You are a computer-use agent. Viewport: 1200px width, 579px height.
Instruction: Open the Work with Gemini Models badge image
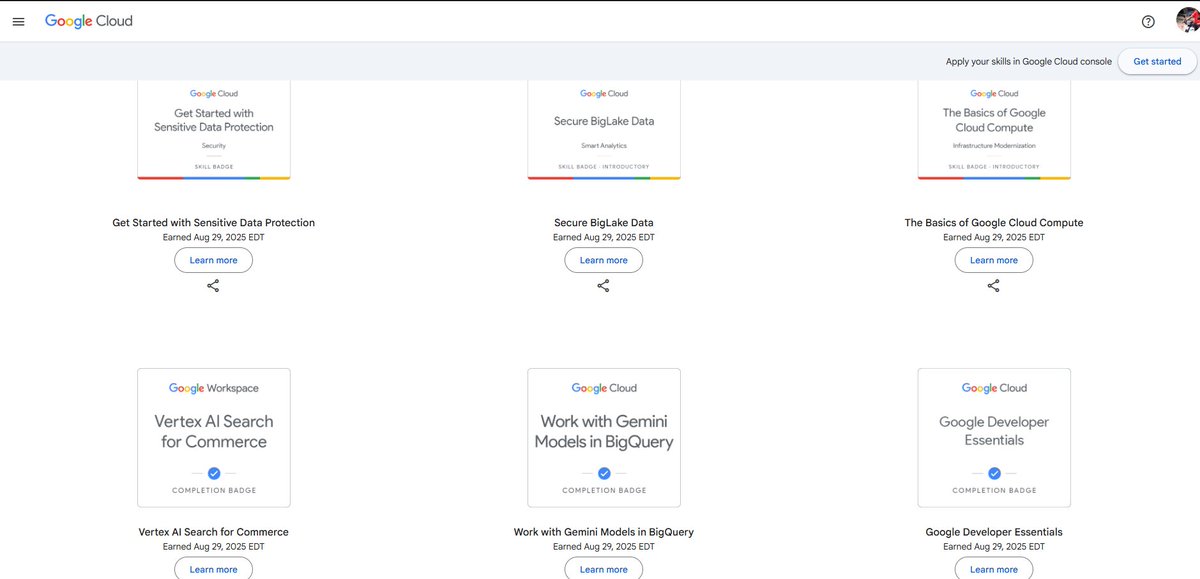[604, 438]
